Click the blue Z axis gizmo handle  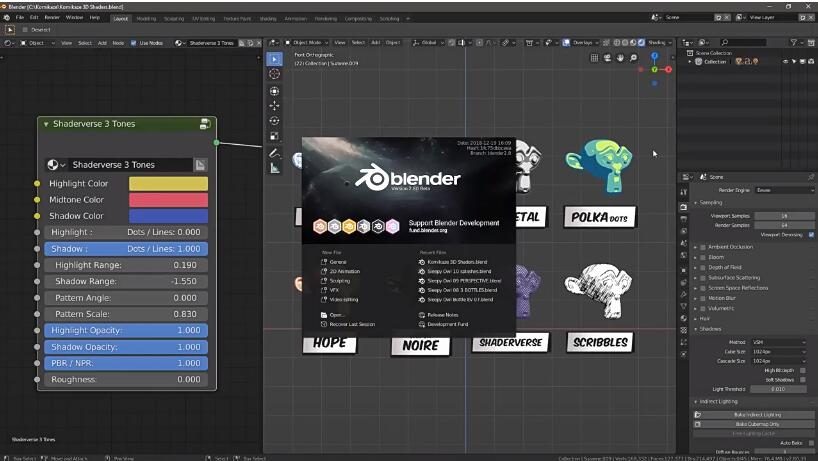point(655,56)
